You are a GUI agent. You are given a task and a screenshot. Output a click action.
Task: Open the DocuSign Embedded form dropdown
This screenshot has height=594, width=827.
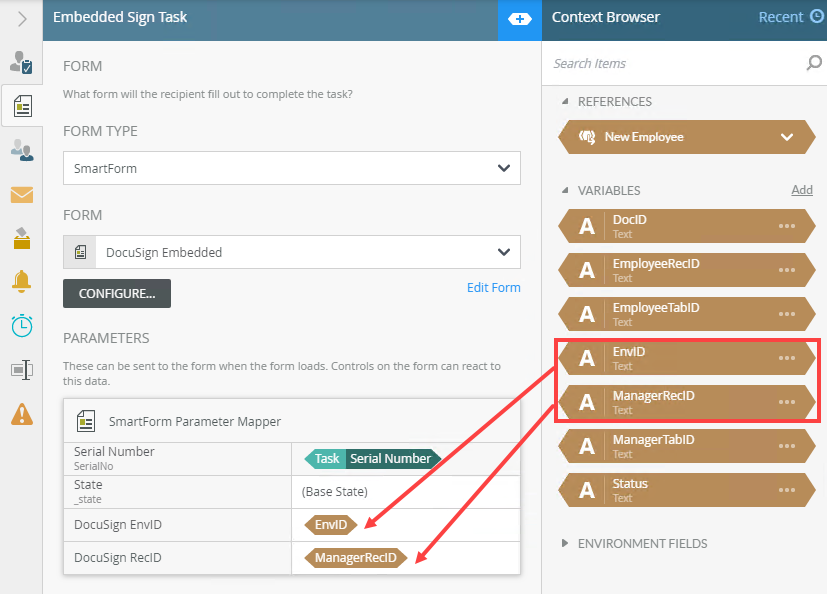click(291, 252)
